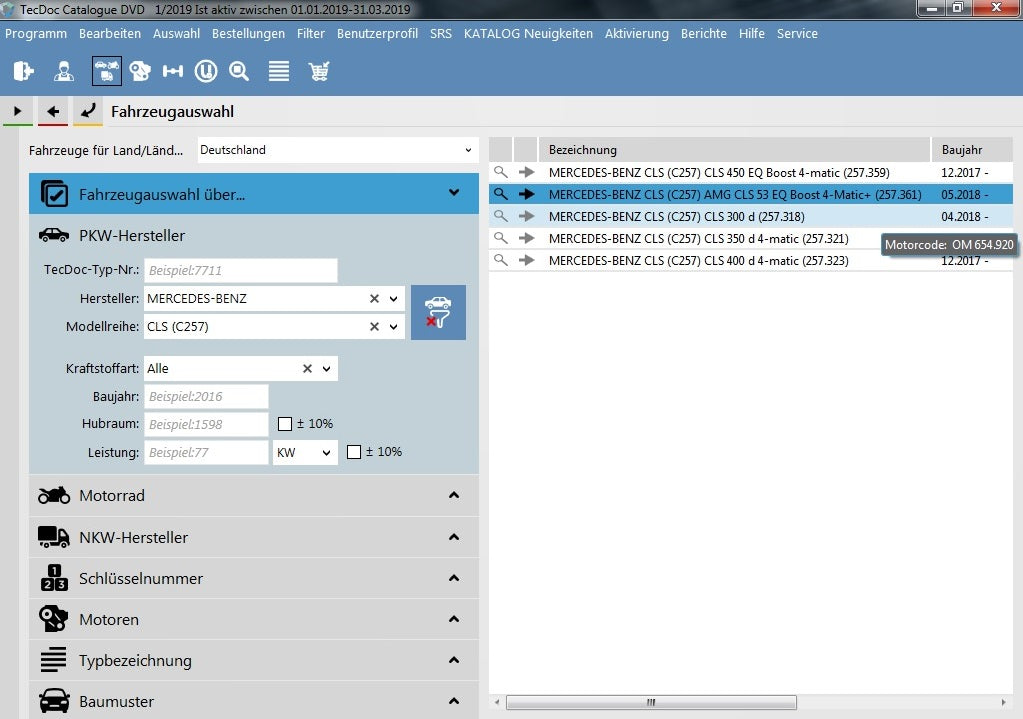Open the list view toolbar icon
Viewport: 1023px width, 719px height.
[279, 70]
